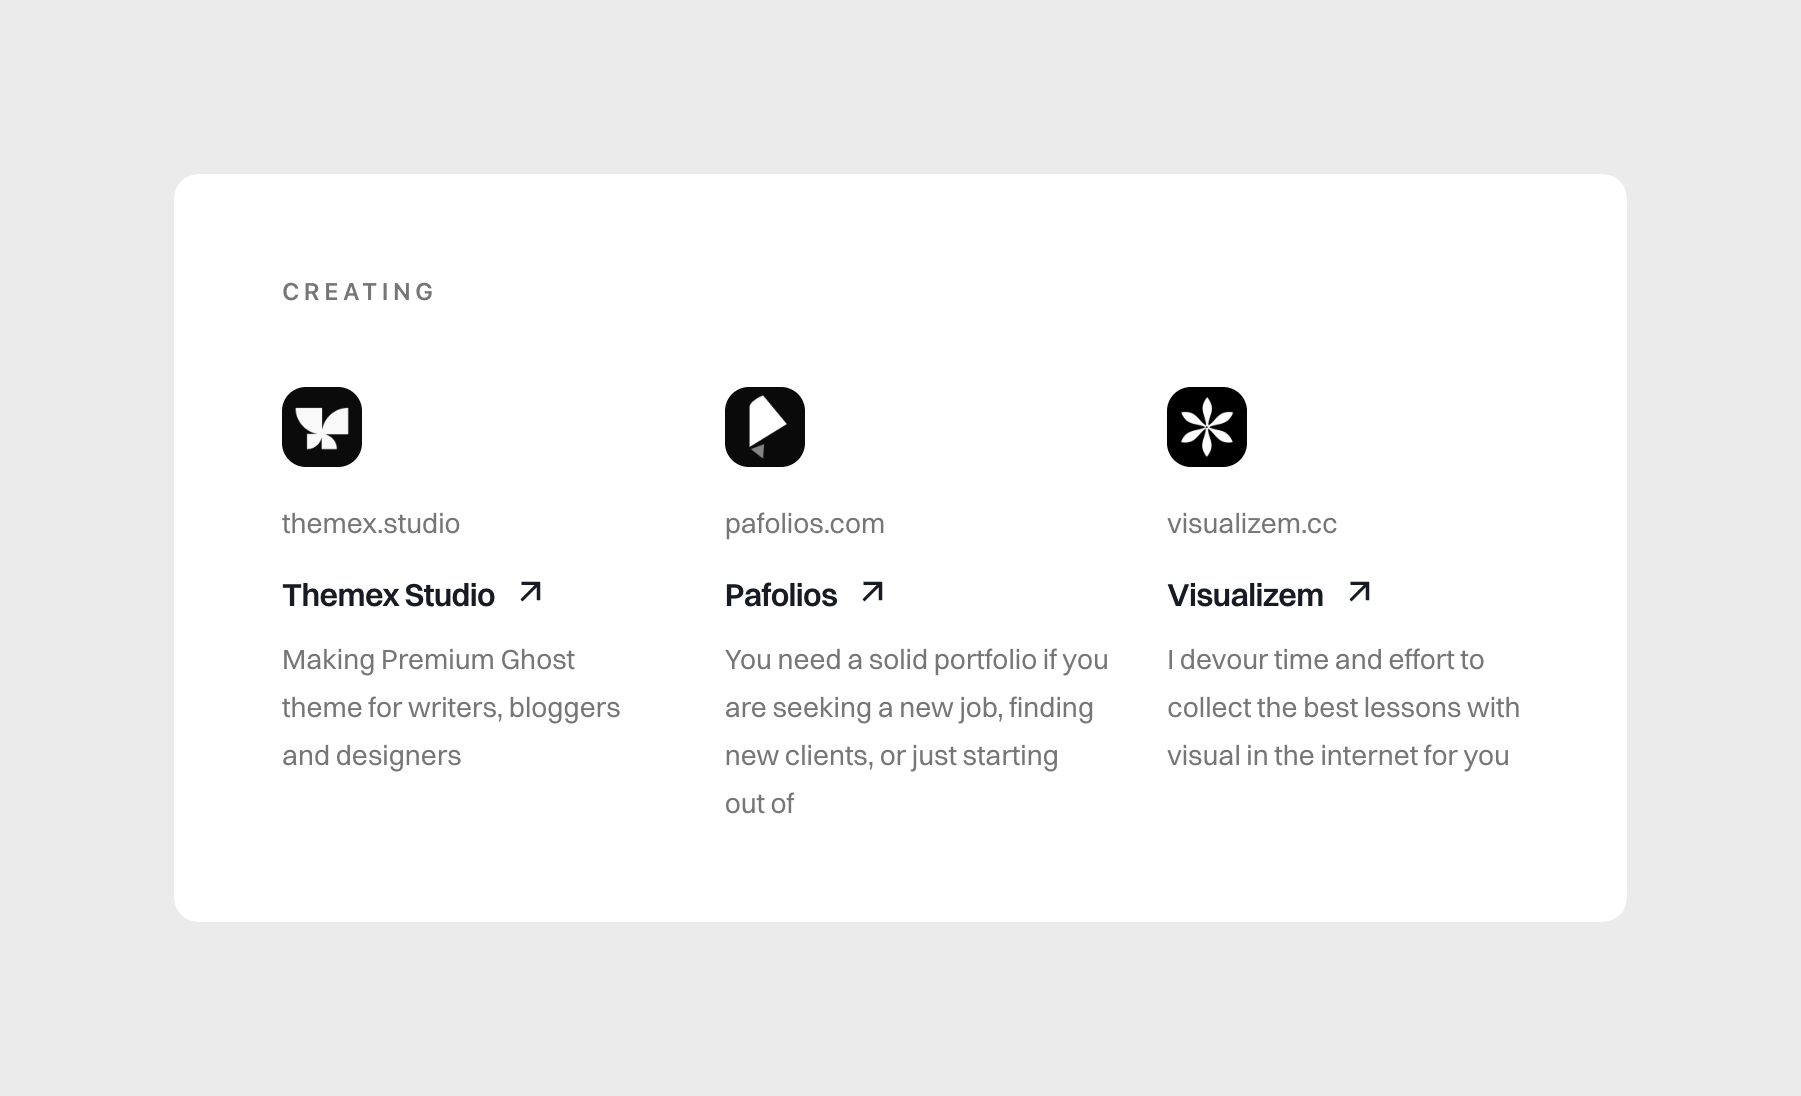This screenshot has height=1096, width=1801.
Task: Open the Visualizem heading link
Action: tap(1245, 595)
